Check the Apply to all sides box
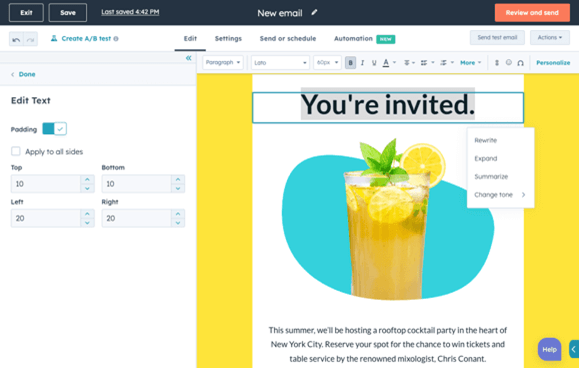This screenshot has width=579, height=368. [16, 151]
